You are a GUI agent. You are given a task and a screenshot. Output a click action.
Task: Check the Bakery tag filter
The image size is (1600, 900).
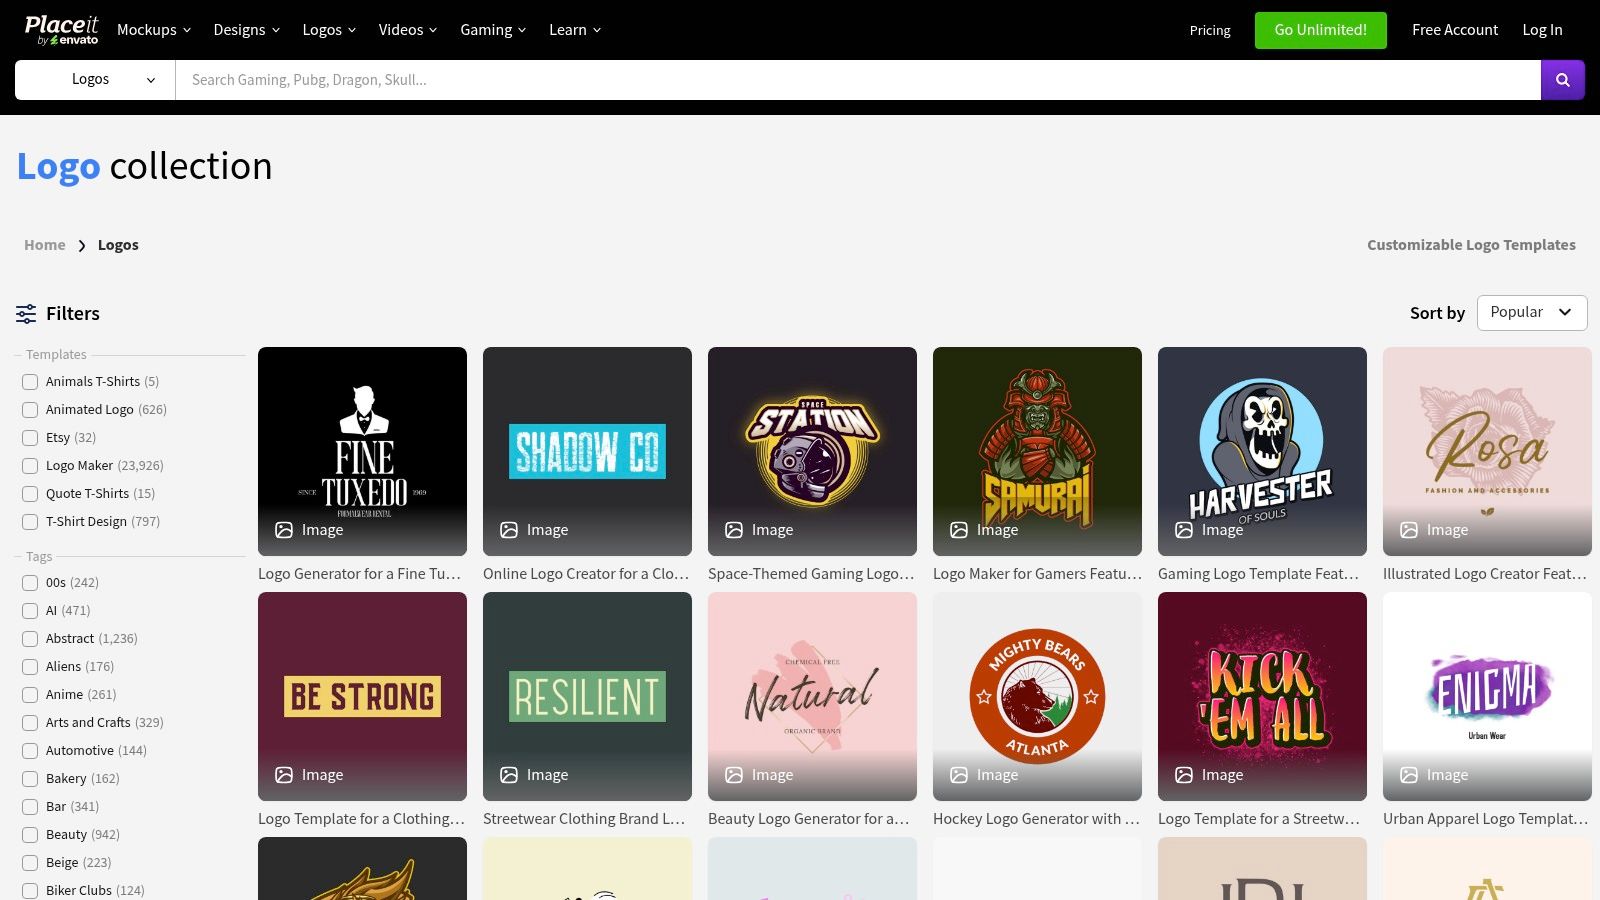30,779
